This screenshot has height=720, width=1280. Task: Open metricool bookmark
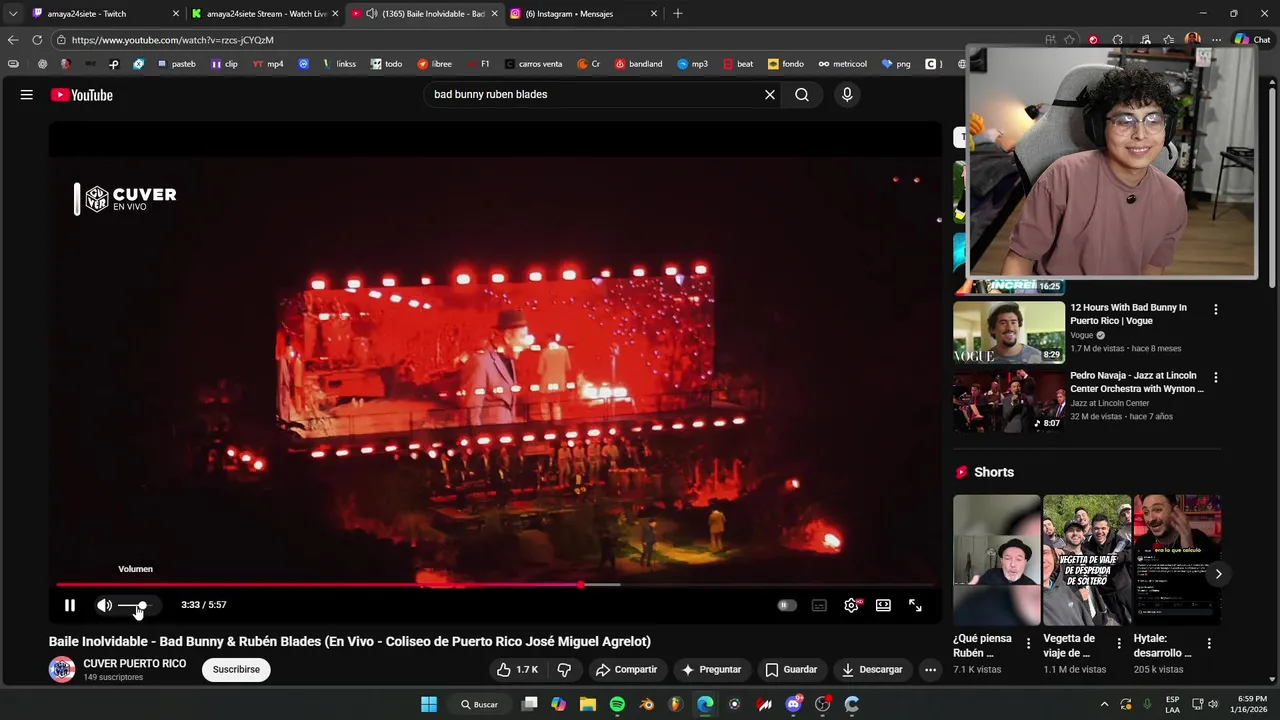coord(843,64)
